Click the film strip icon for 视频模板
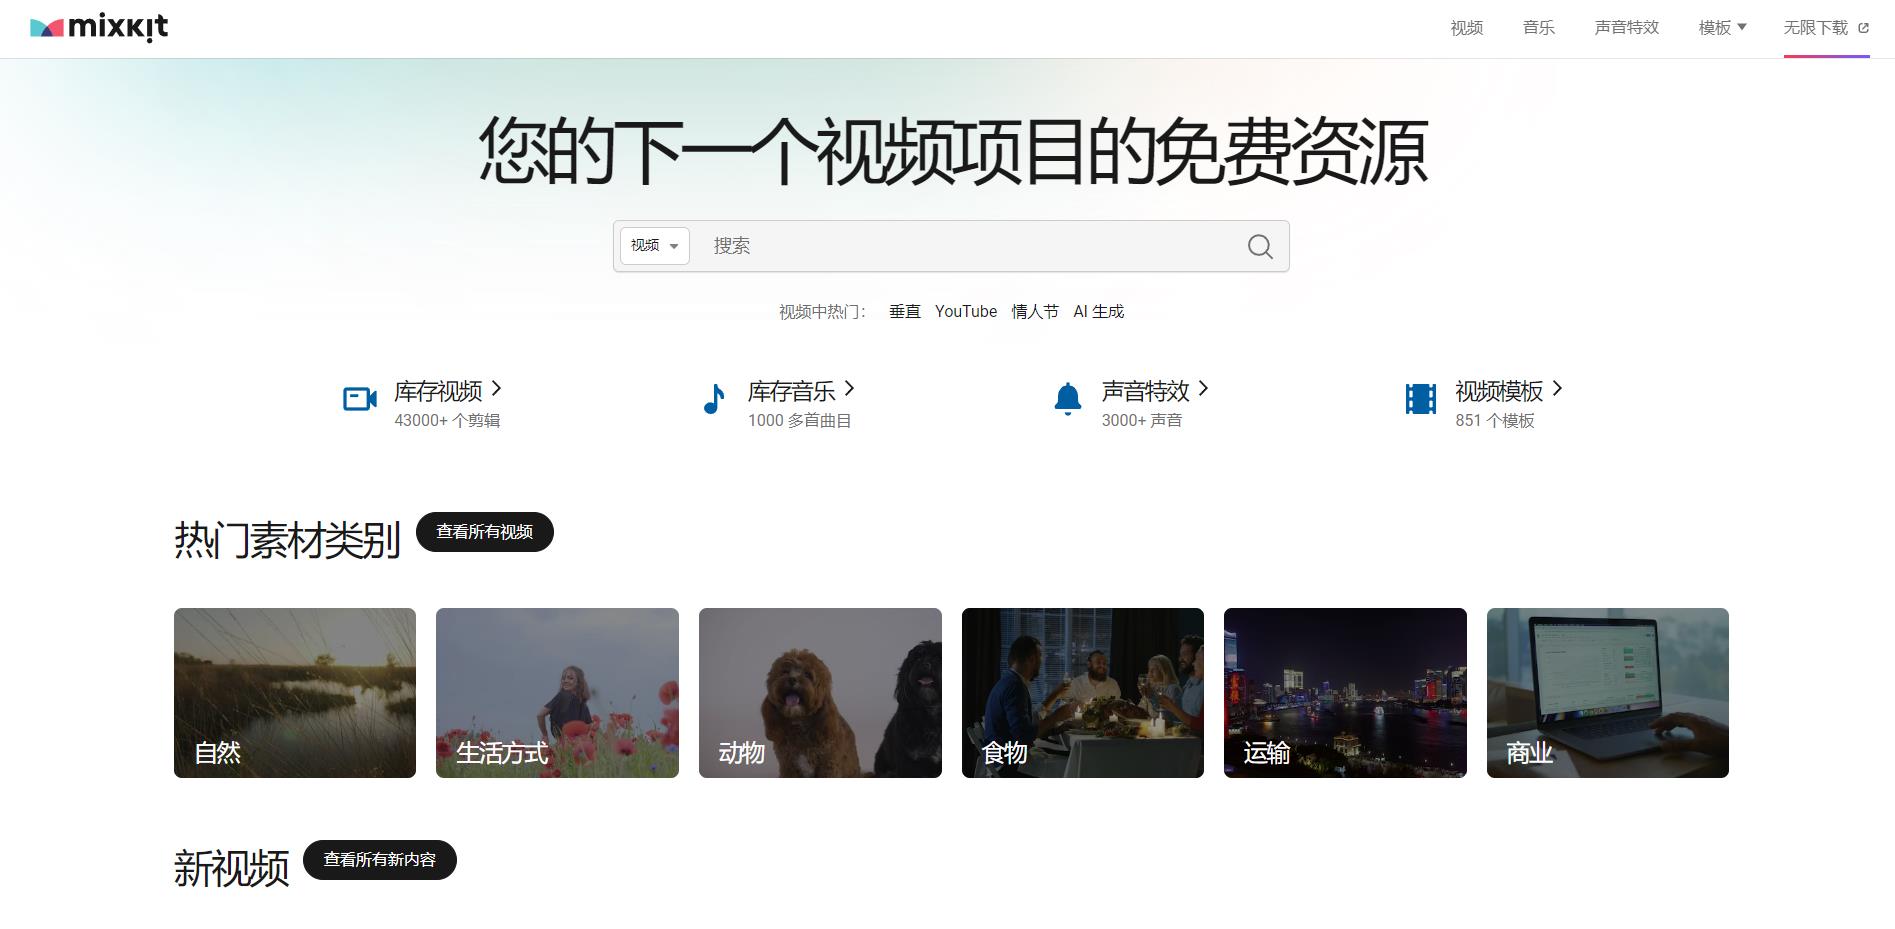1895x929 pixels. [x=1420, y=400]
